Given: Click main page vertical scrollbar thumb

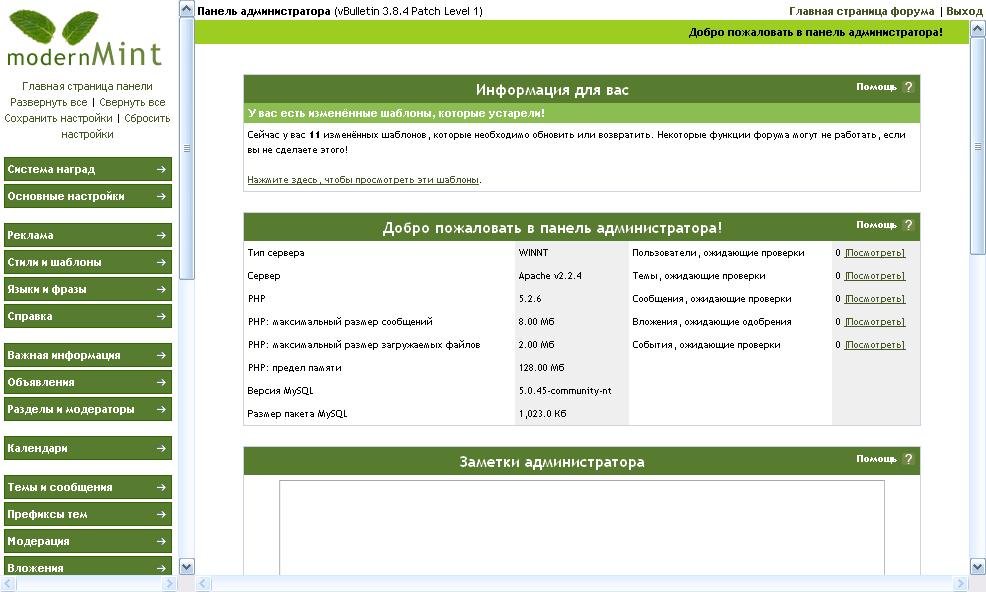Looking at the screenshot, I should coord(978,146).
